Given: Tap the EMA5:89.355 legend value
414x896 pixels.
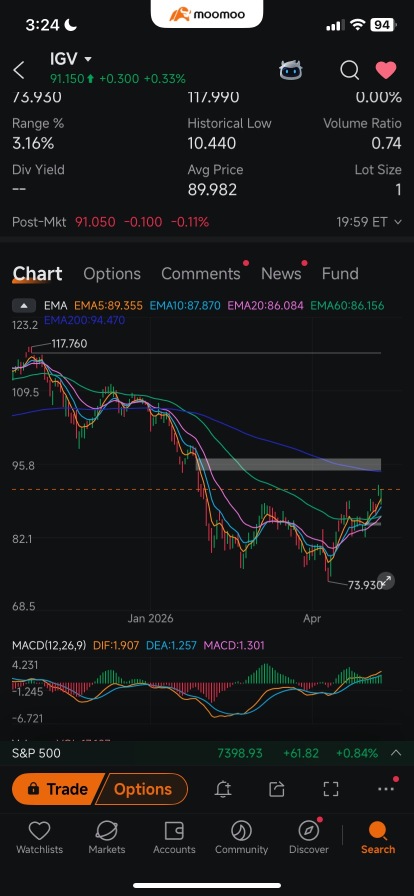Looking at the screenshot, I should point(108,306).
